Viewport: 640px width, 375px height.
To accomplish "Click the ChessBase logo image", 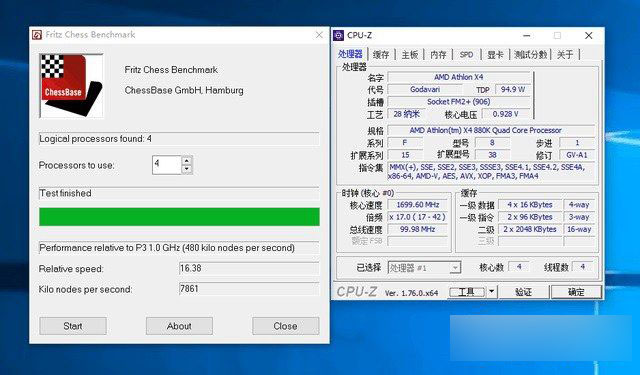I will pyautogui.click(x=71, y=86).
